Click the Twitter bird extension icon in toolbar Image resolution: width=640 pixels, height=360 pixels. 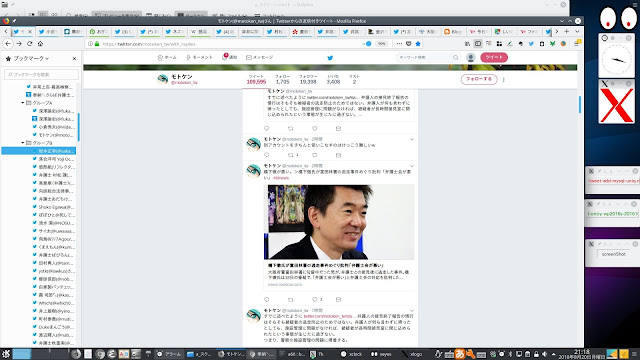tap(531, 44)
